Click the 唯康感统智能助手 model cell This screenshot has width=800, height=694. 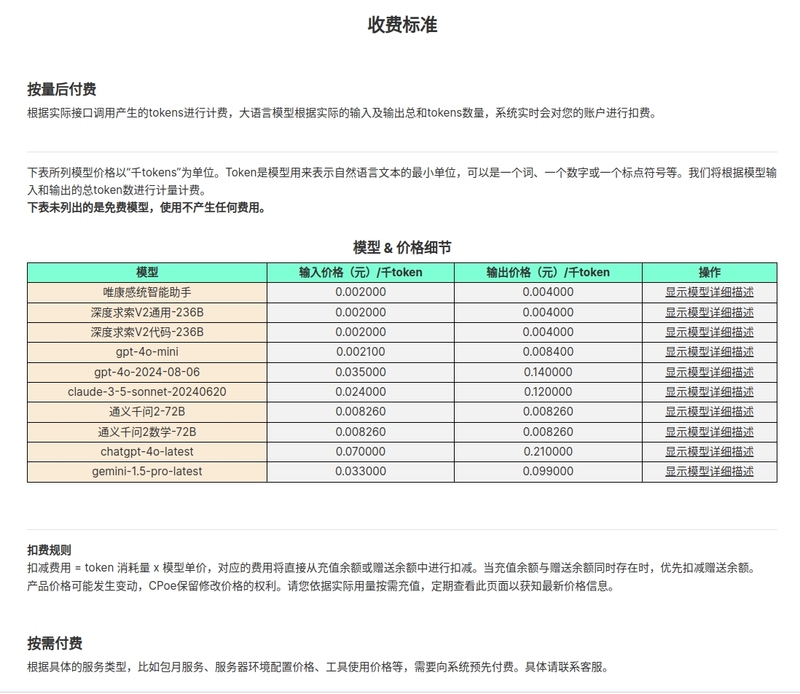click(147, 292)
